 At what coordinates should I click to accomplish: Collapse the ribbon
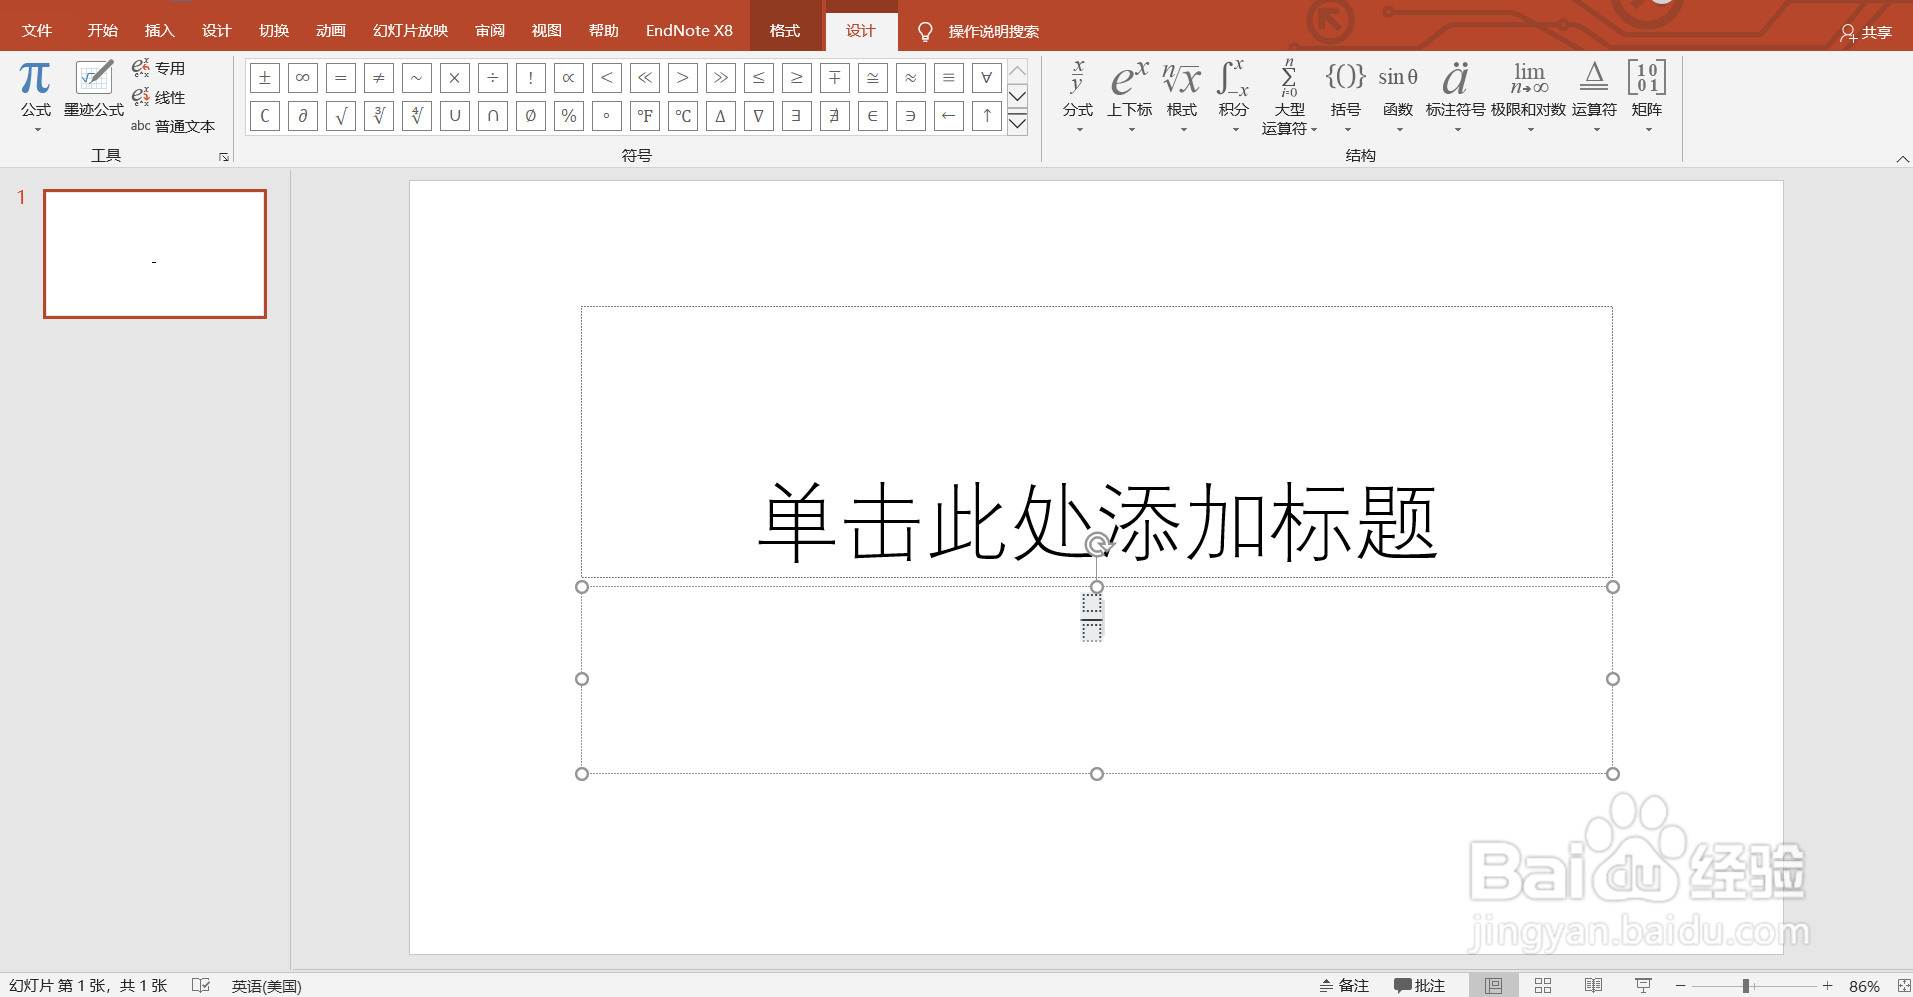point(1902,159)
